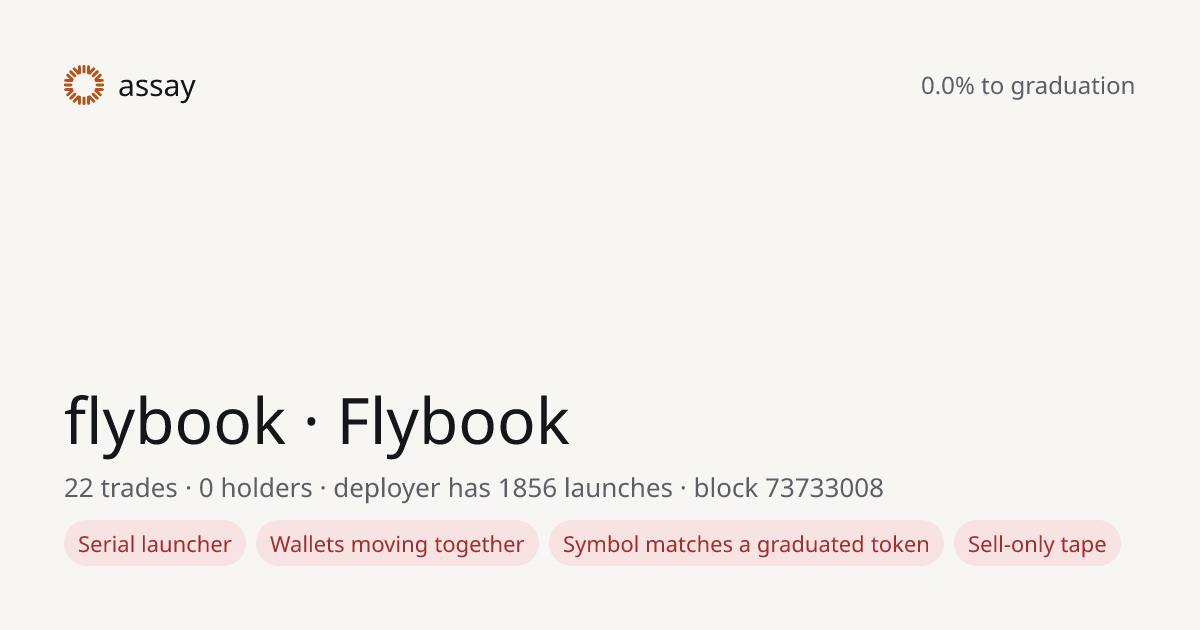Click the flybook ticker symbol in heading

(175, 421)
